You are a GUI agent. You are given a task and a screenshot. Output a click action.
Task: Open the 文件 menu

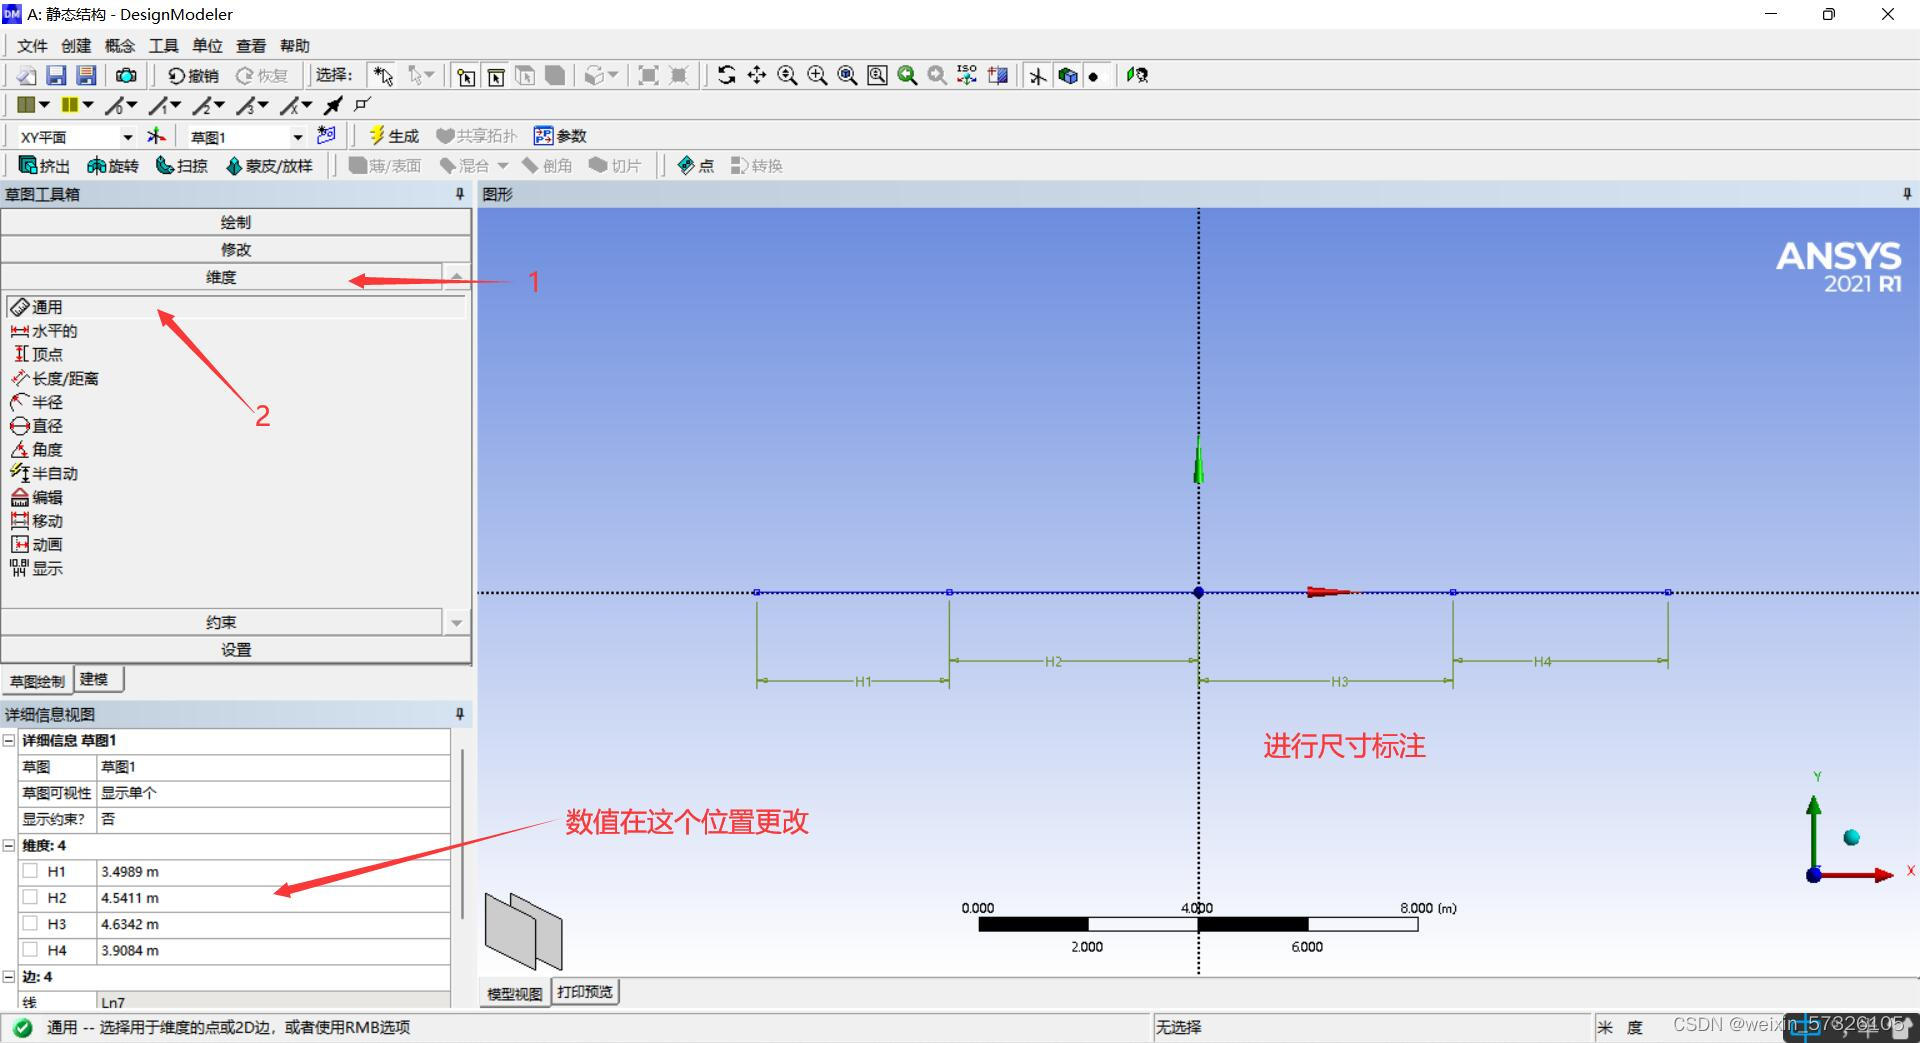click(32, 46)
